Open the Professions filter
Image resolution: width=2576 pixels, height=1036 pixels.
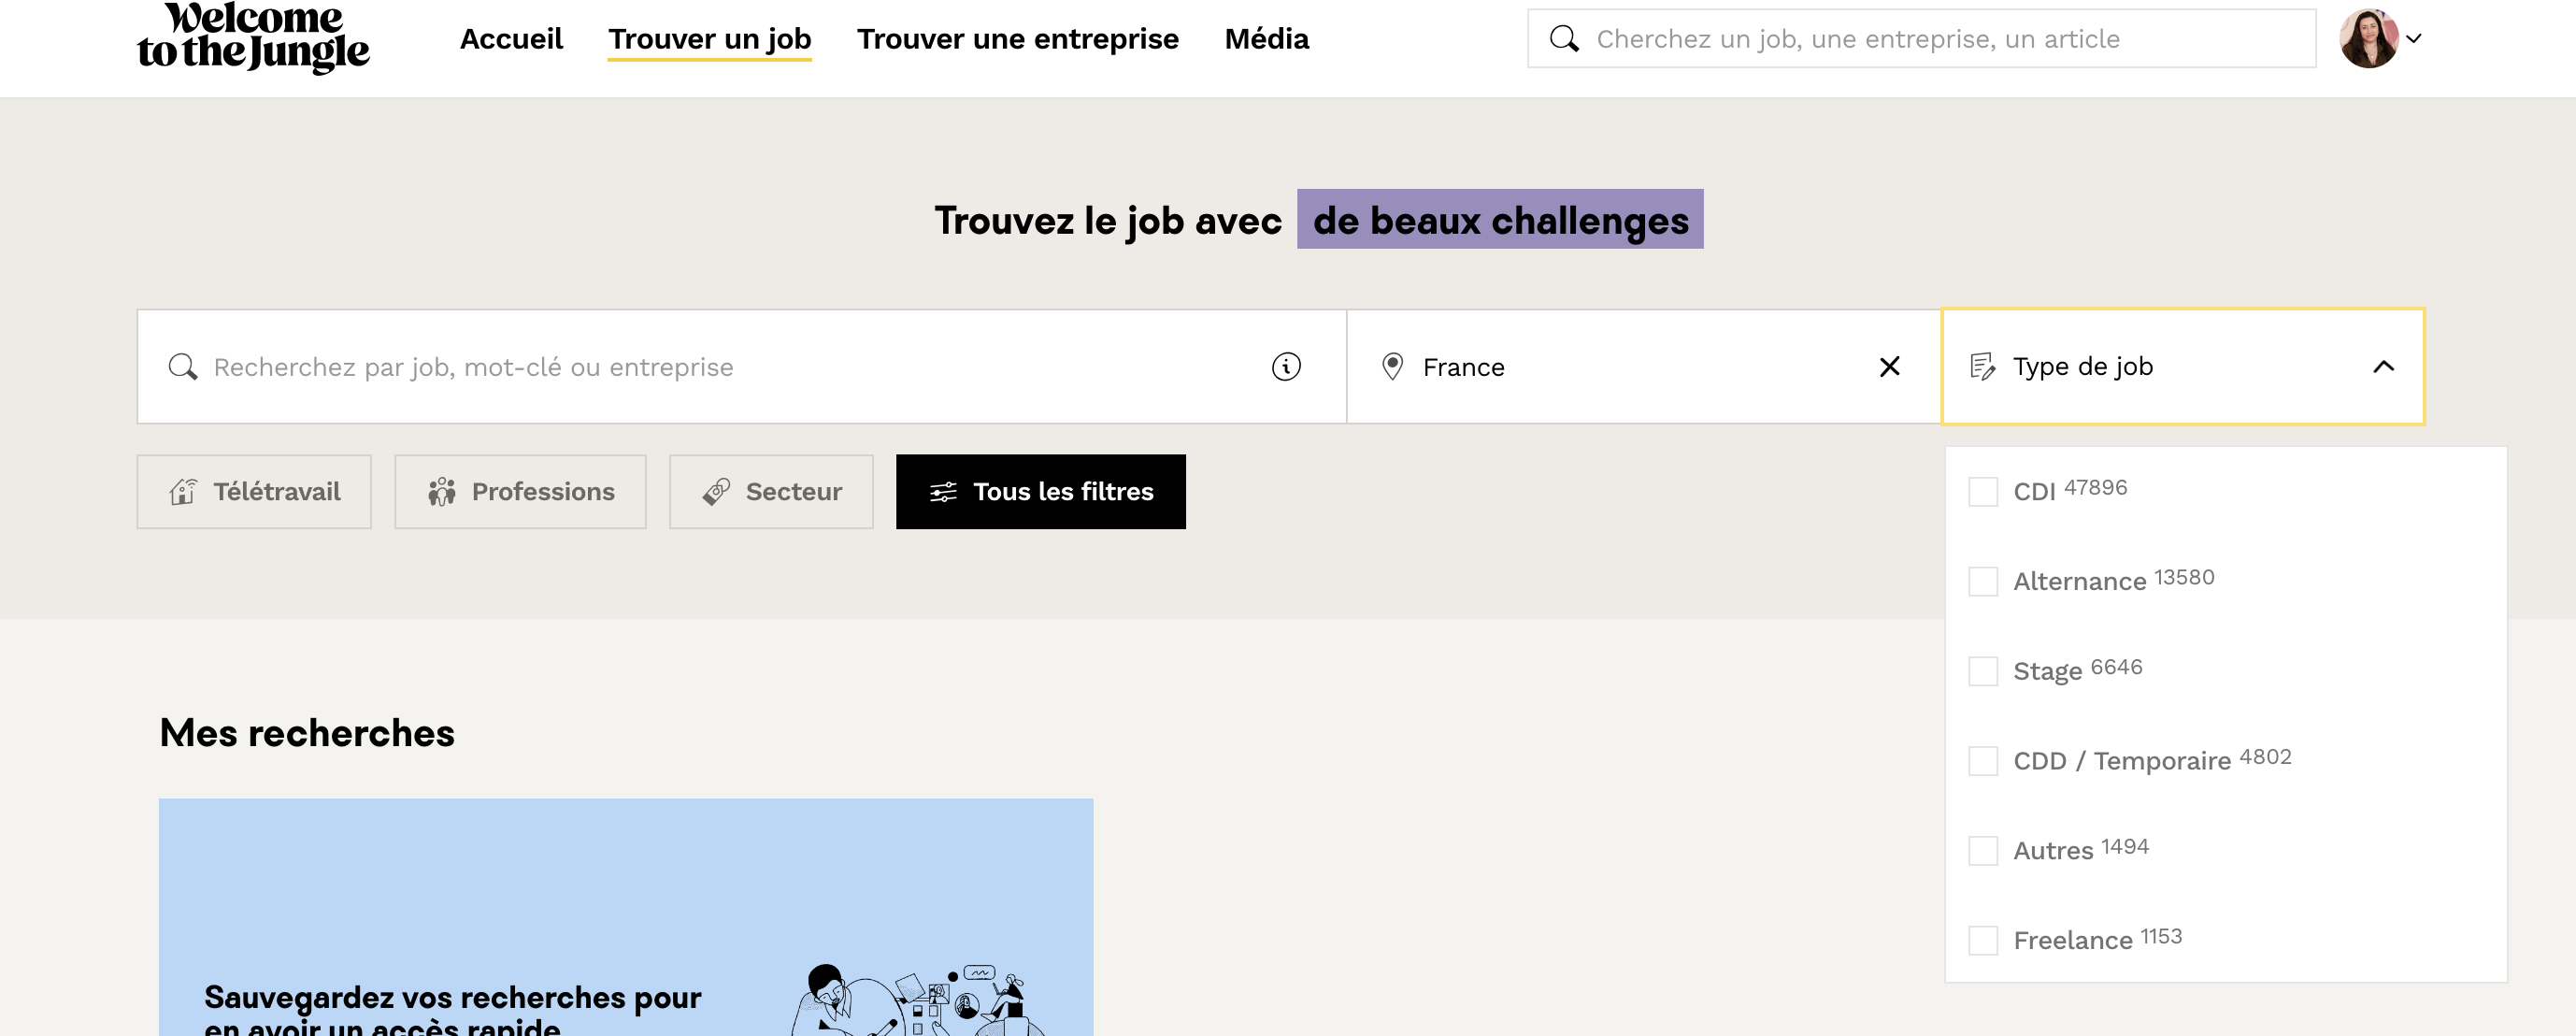click(520, 492)
